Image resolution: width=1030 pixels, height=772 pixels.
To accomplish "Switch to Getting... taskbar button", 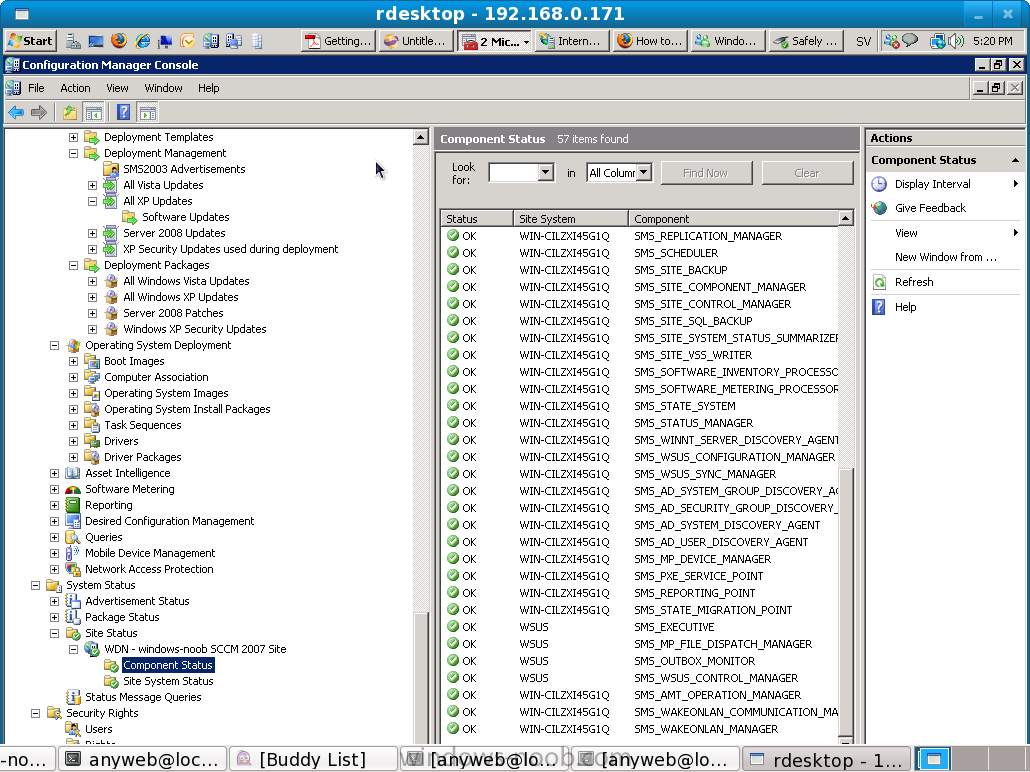I will pos(338,41).
